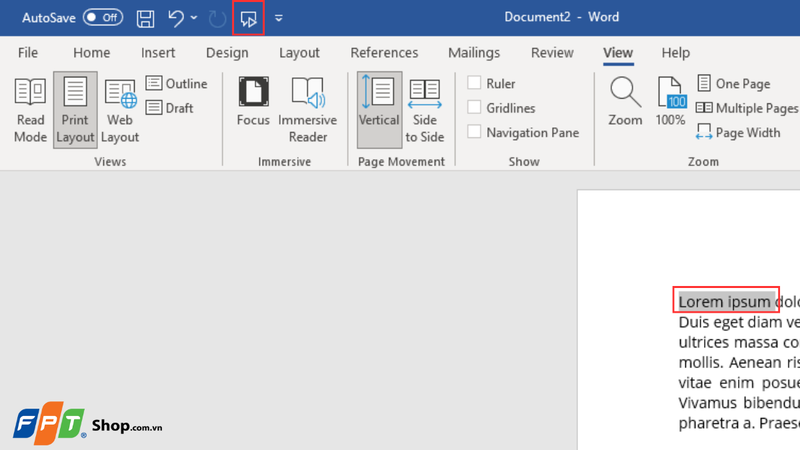Open the Undo history dropdown arrow
The image size is (800, 450).
194,18
